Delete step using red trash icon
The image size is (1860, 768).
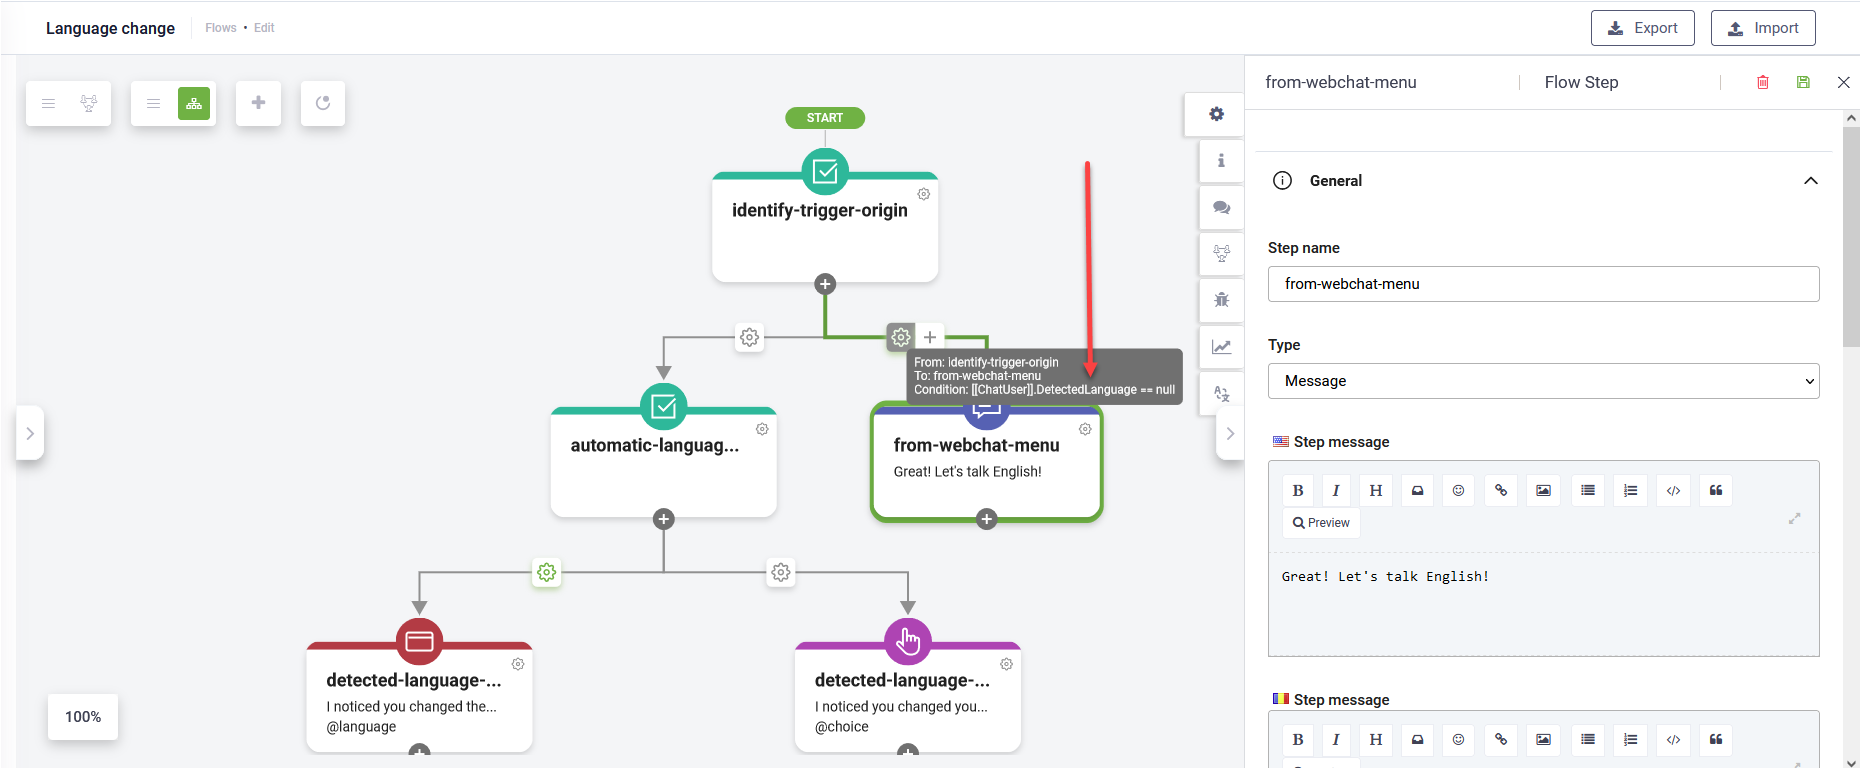tap(1763, 82)
